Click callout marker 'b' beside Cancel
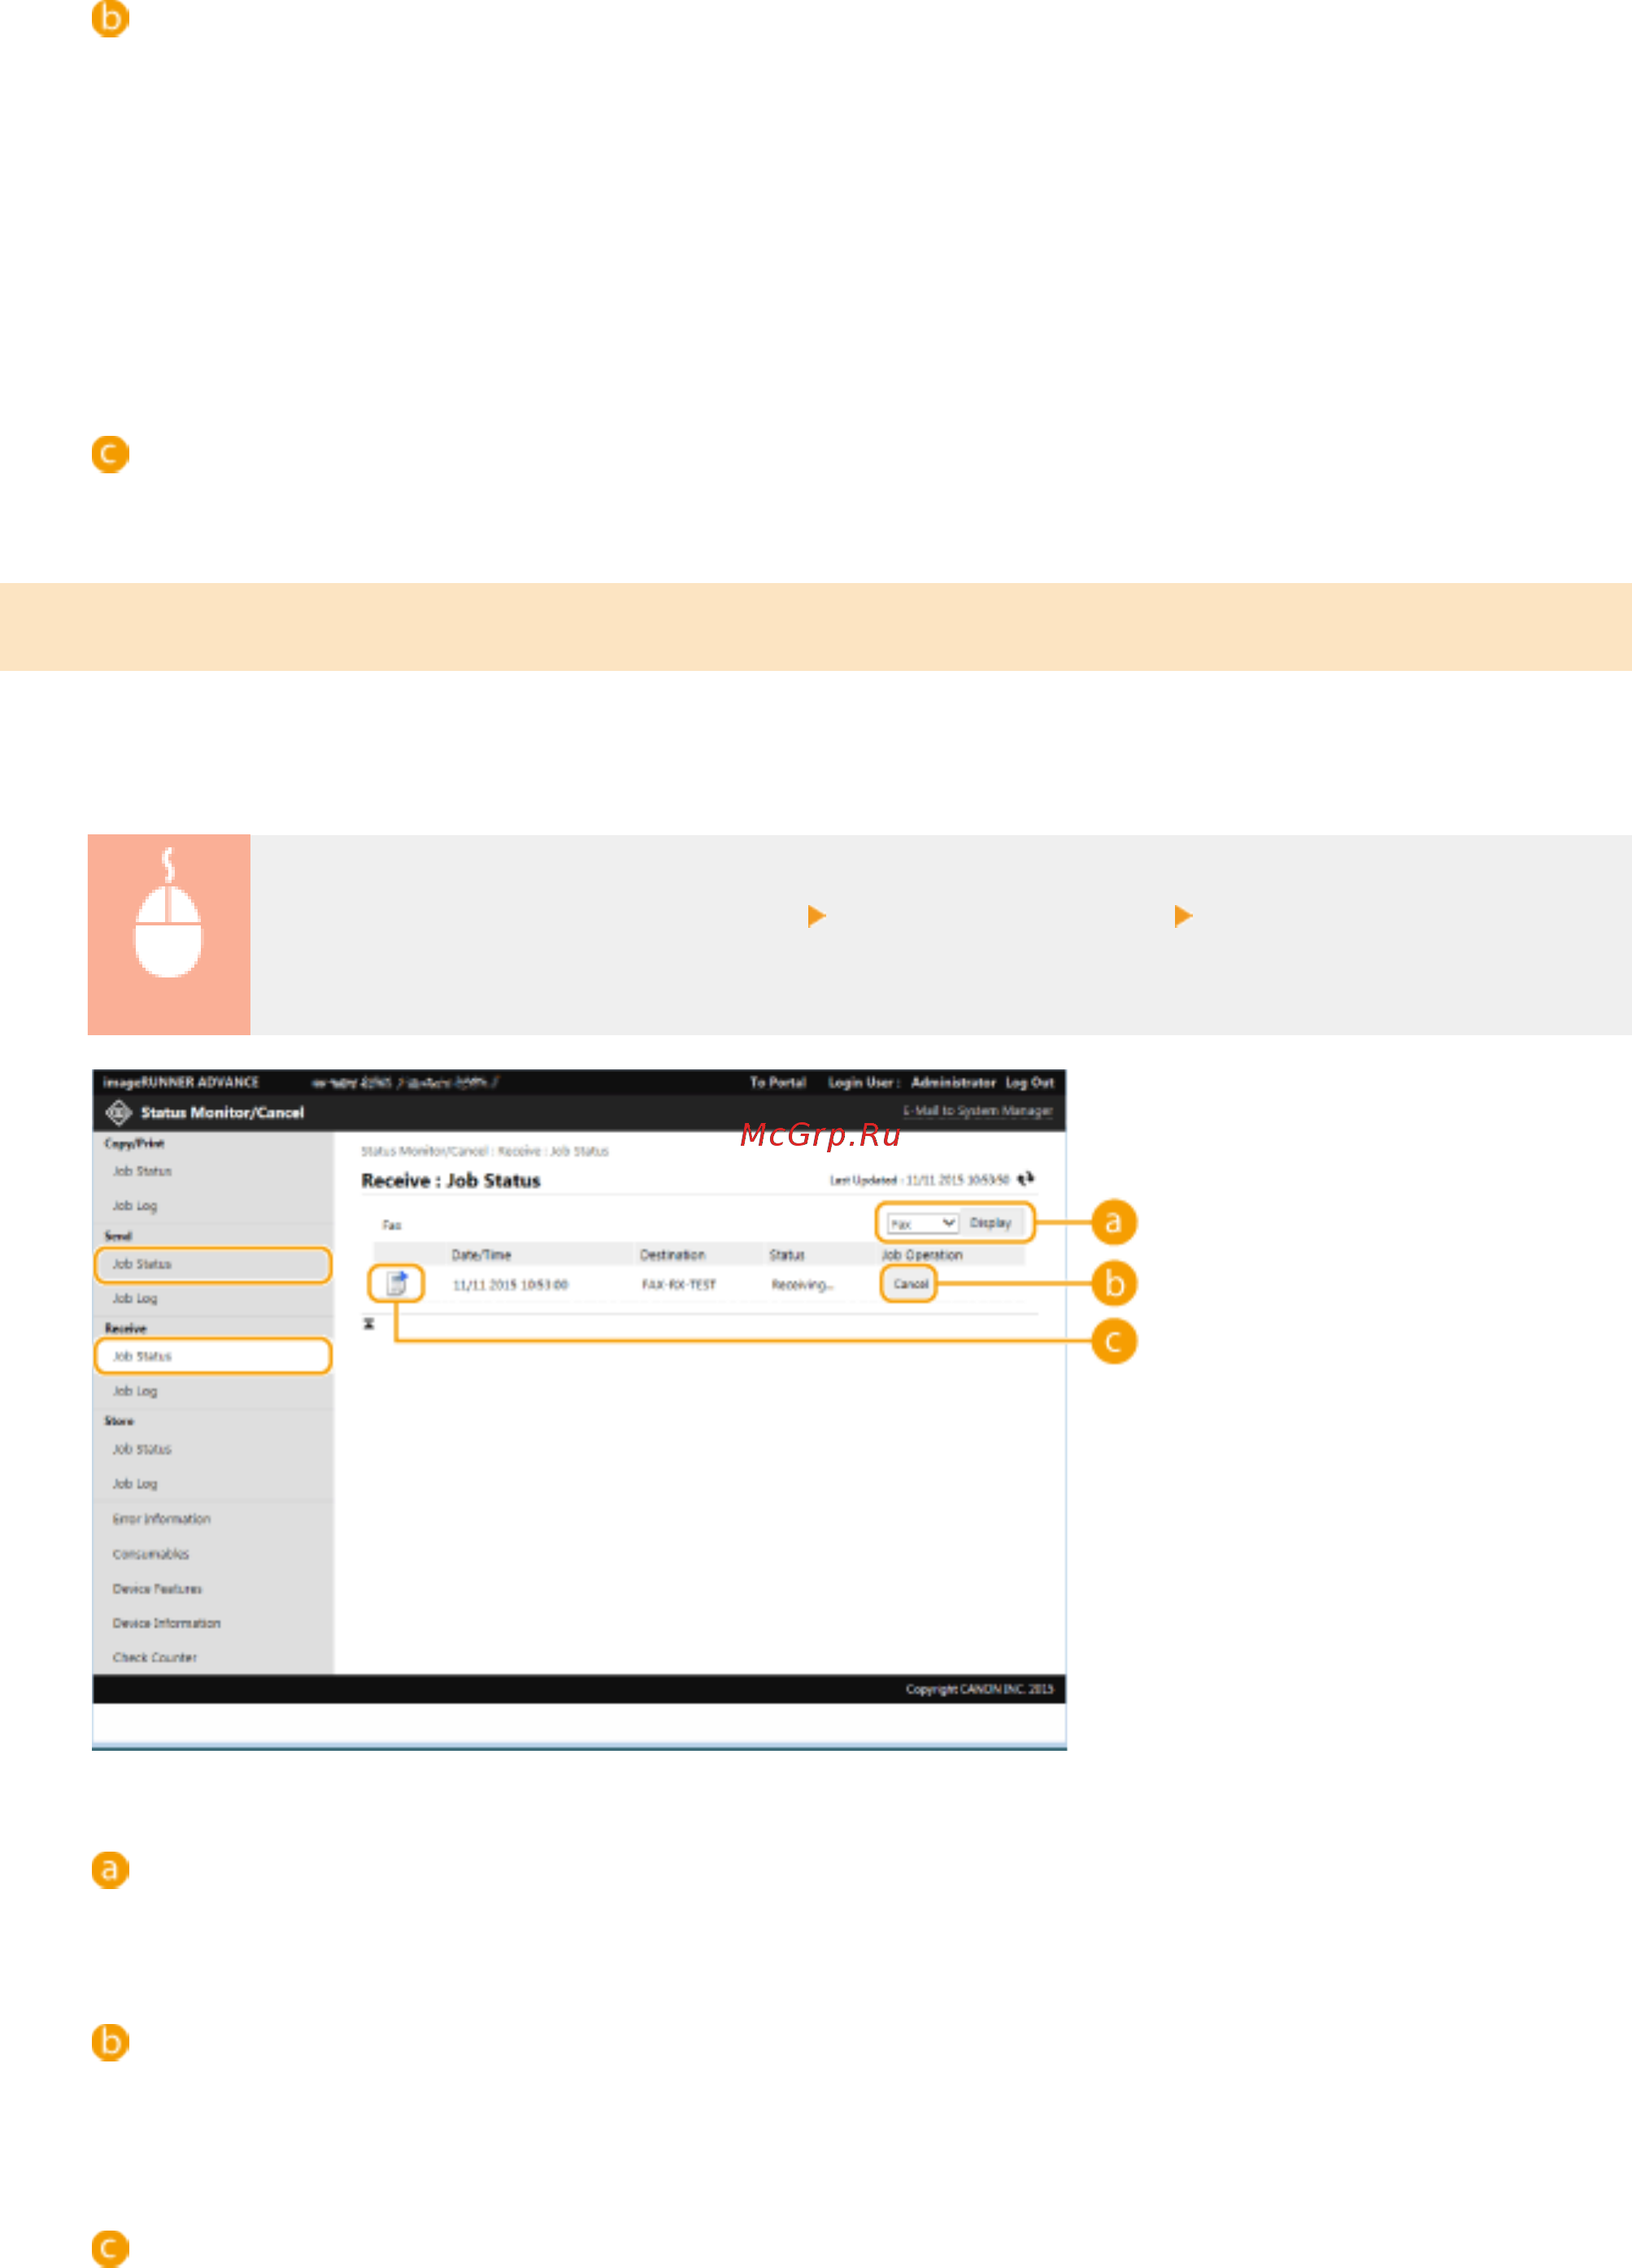 point(1113,1283)
